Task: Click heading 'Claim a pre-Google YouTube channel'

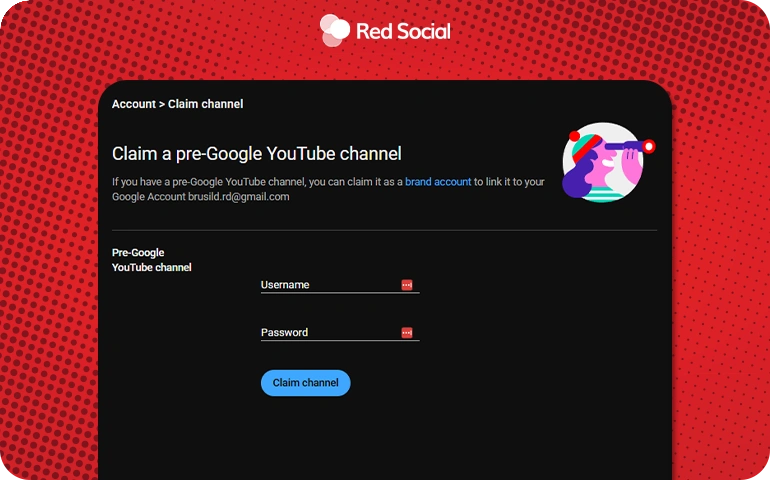Action: (x=257, y=154)
